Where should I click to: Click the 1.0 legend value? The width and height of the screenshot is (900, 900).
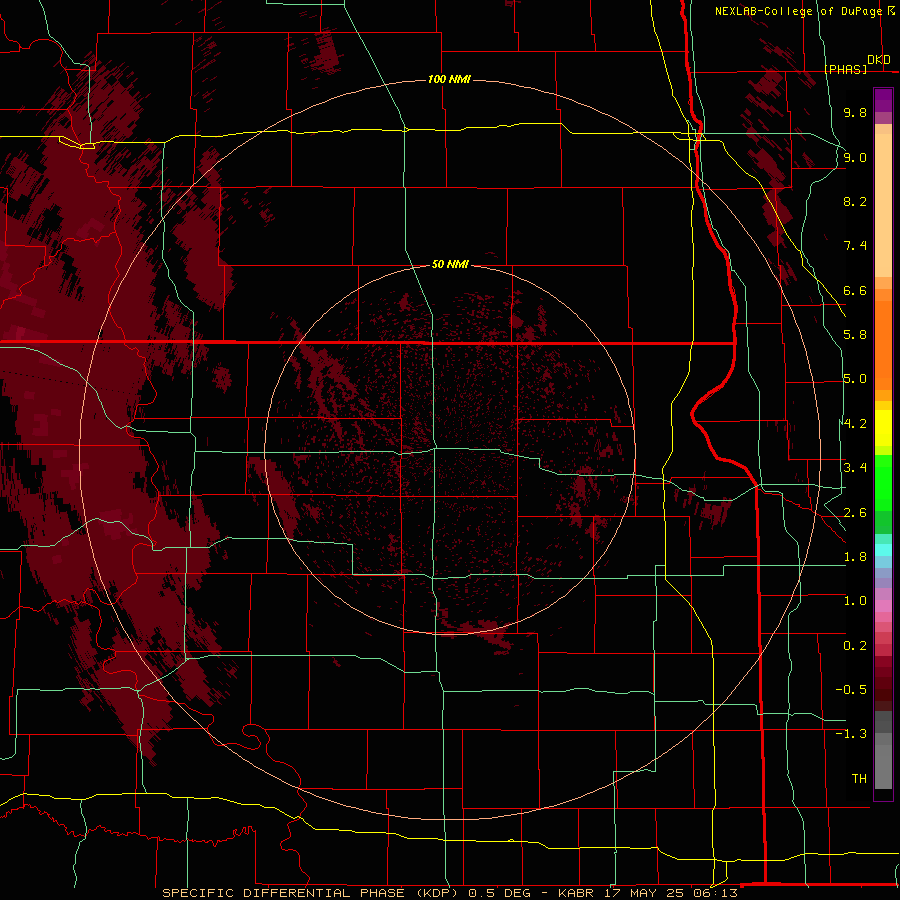pyautogui.click(x=855, y=601)
